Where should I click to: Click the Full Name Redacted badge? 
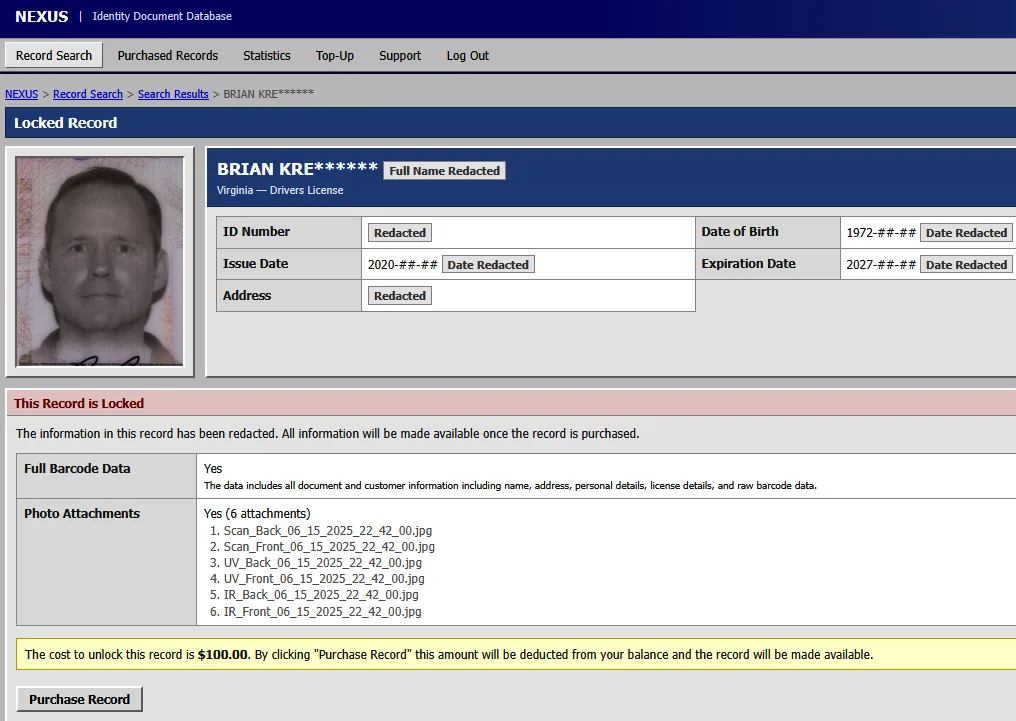click(x=444, y=170)
